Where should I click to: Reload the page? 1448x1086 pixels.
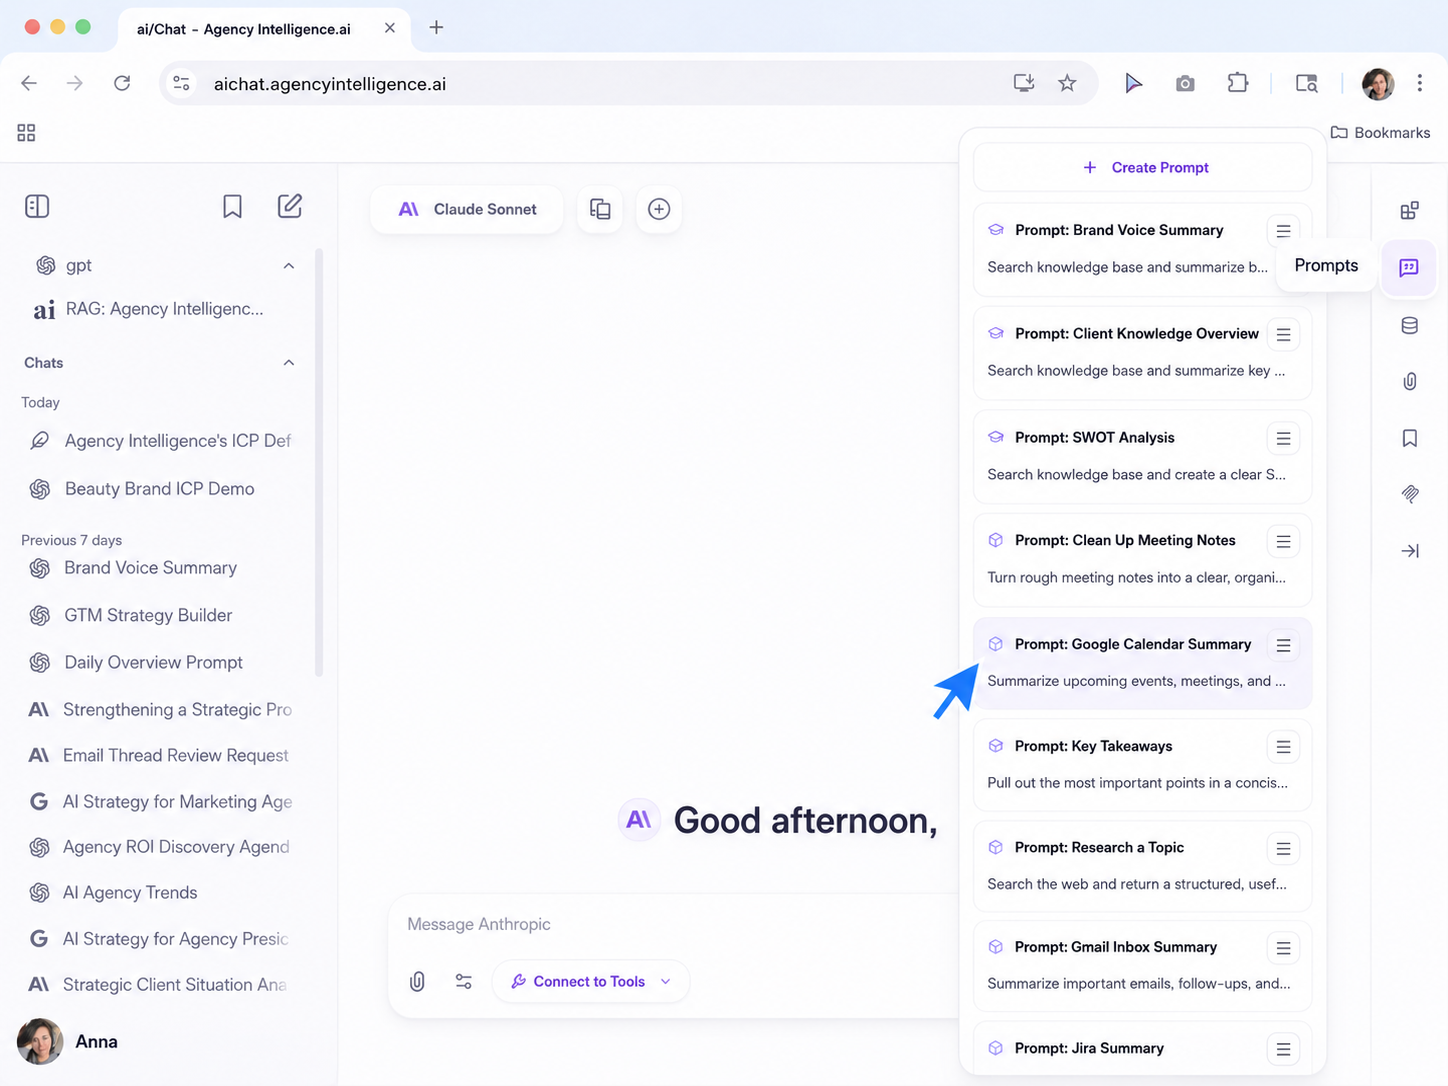tap(122, 83)
